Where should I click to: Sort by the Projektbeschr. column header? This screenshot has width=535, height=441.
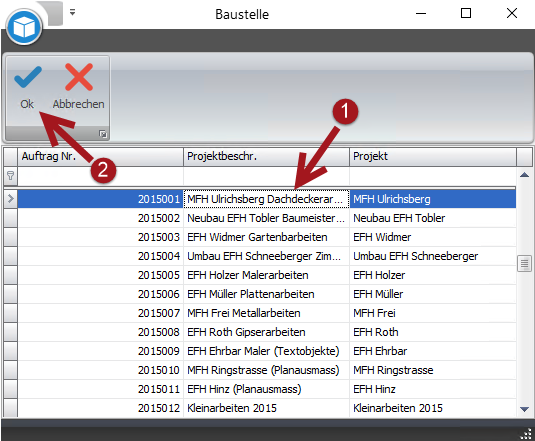(266, 157)
